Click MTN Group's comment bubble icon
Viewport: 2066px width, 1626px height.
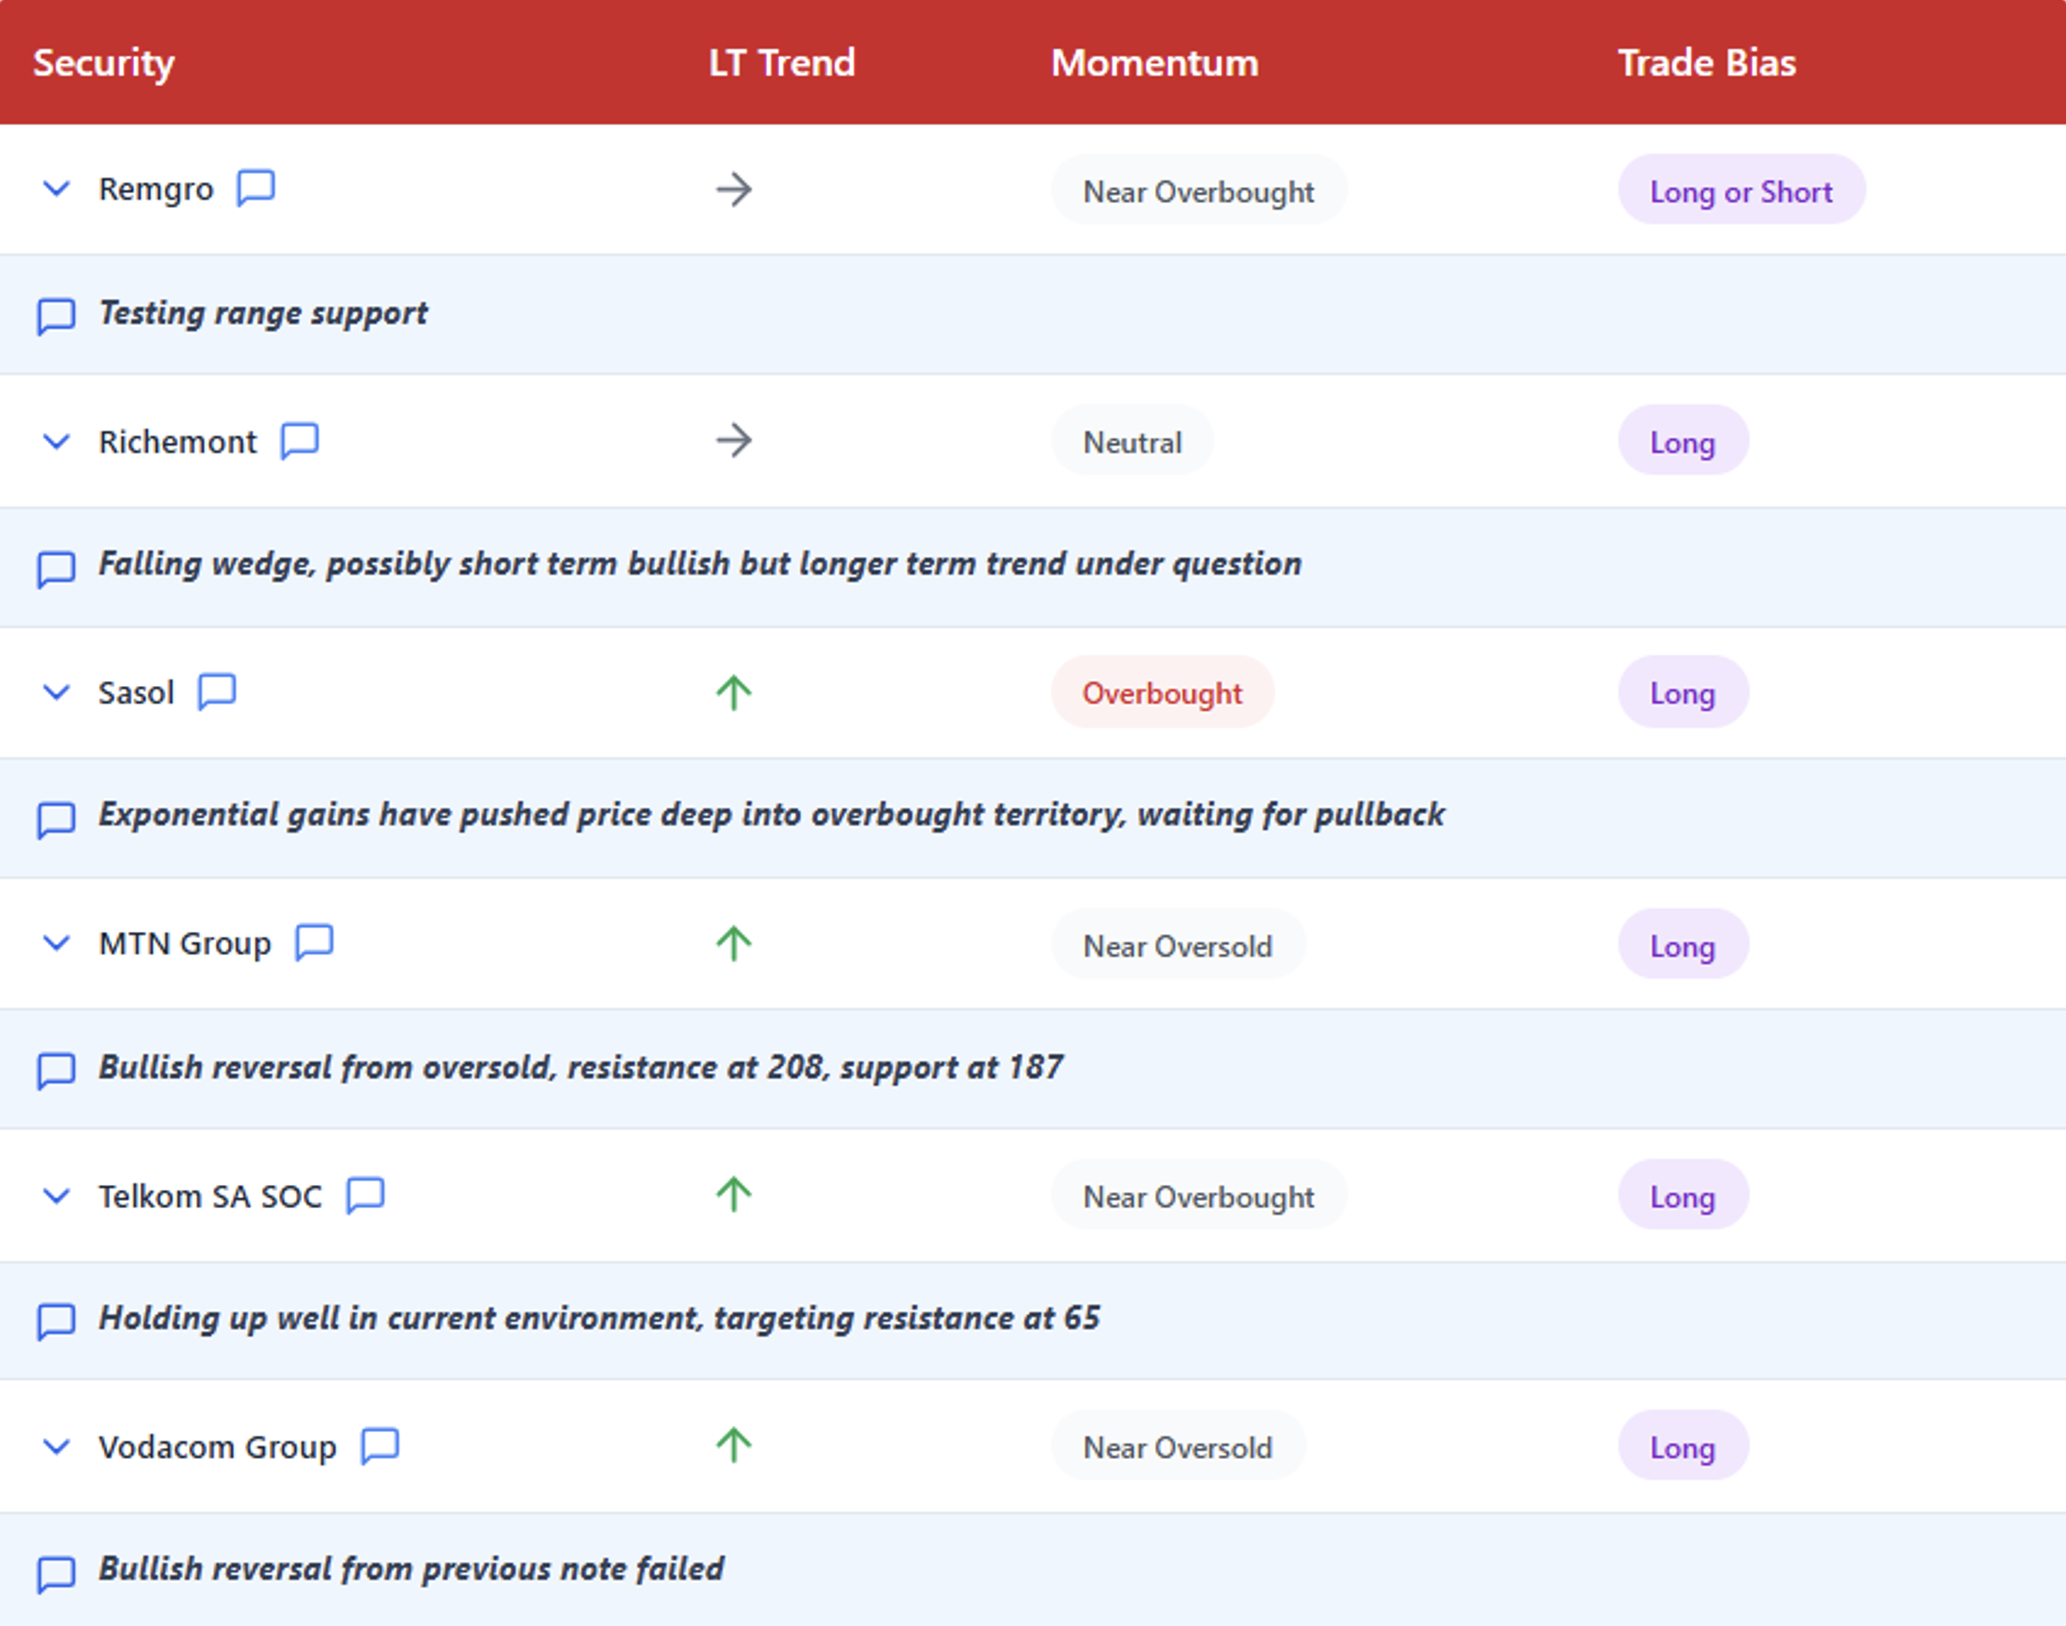pyautogui.click(x=314, y=942)
